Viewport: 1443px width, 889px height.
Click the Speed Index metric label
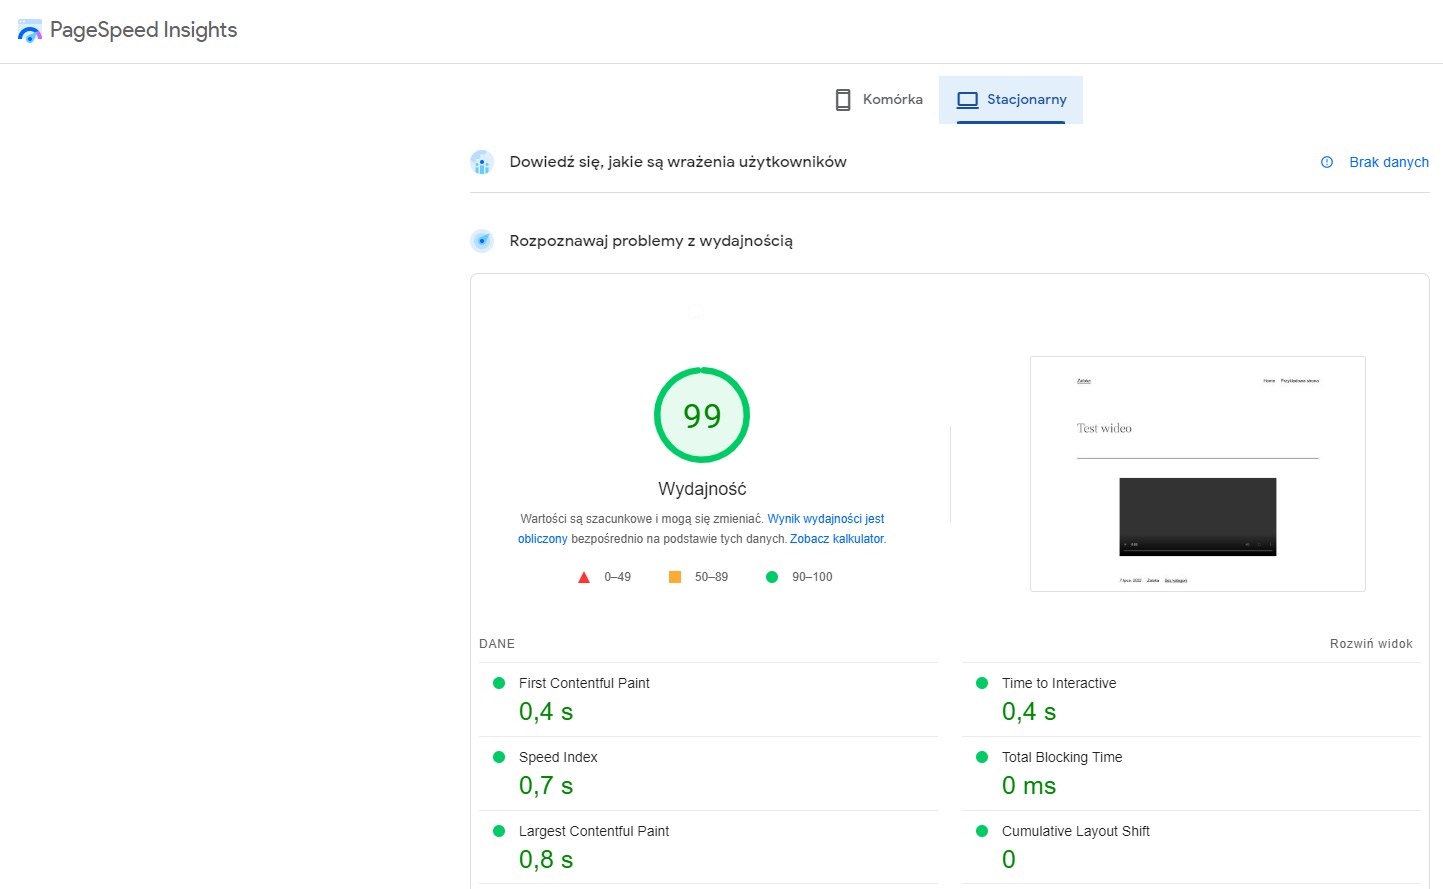point(558,757)
